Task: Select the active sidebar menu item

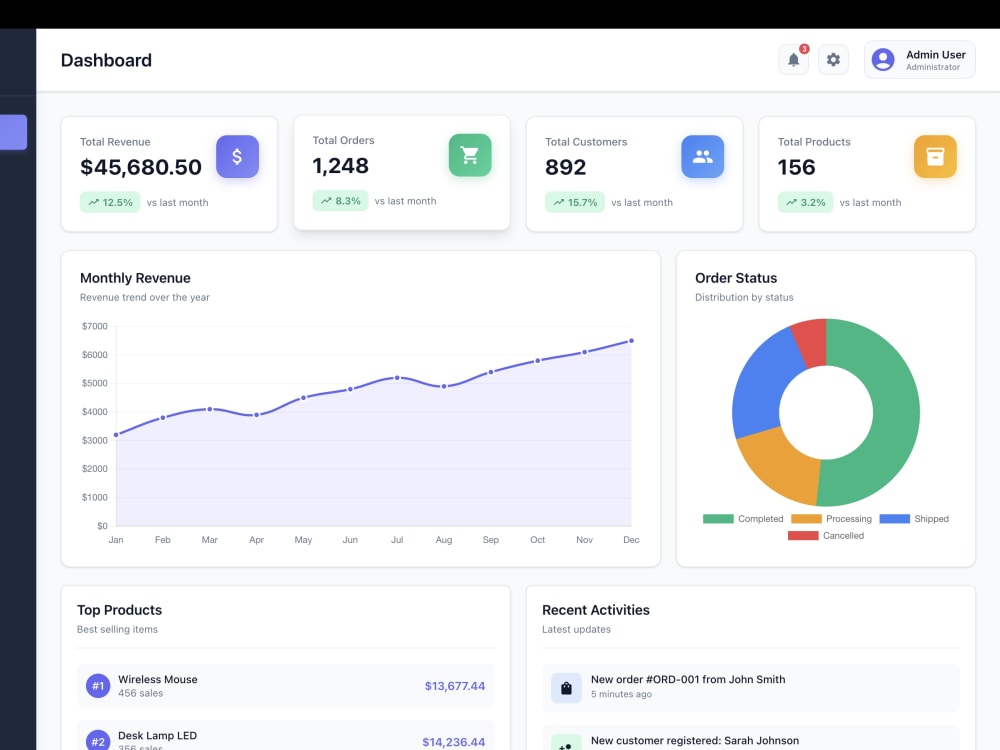Action: (x=13, y=132)
